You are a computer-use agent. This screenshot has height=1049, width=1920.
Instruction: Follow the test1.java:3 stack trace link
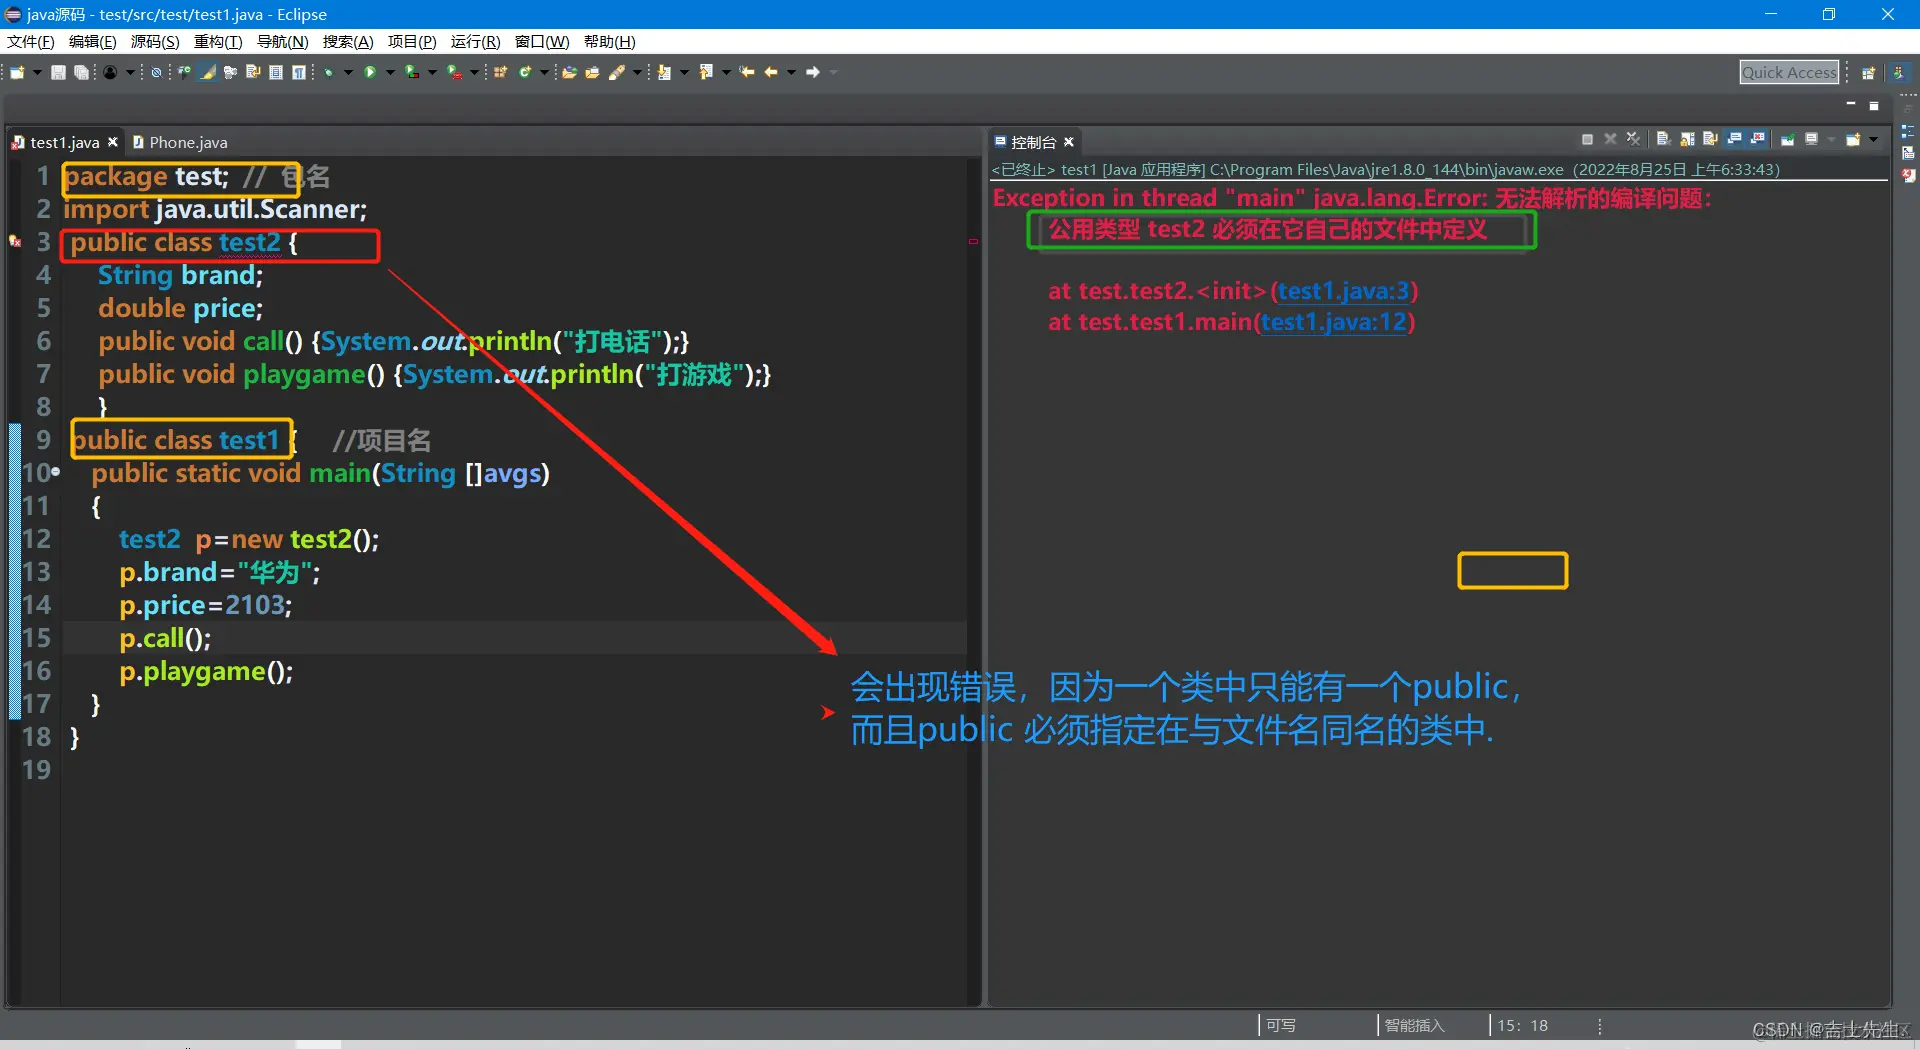coord(1343,291)
